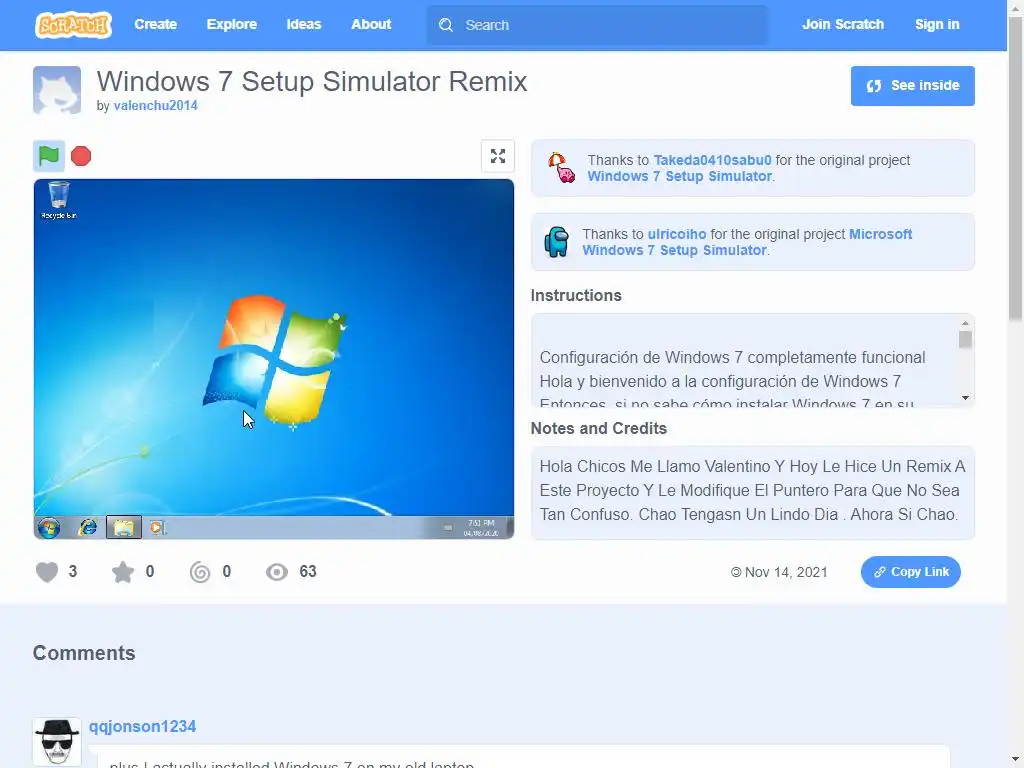Click the search magnifier icon
The image size is (1024, 768).
pos(446,25)
